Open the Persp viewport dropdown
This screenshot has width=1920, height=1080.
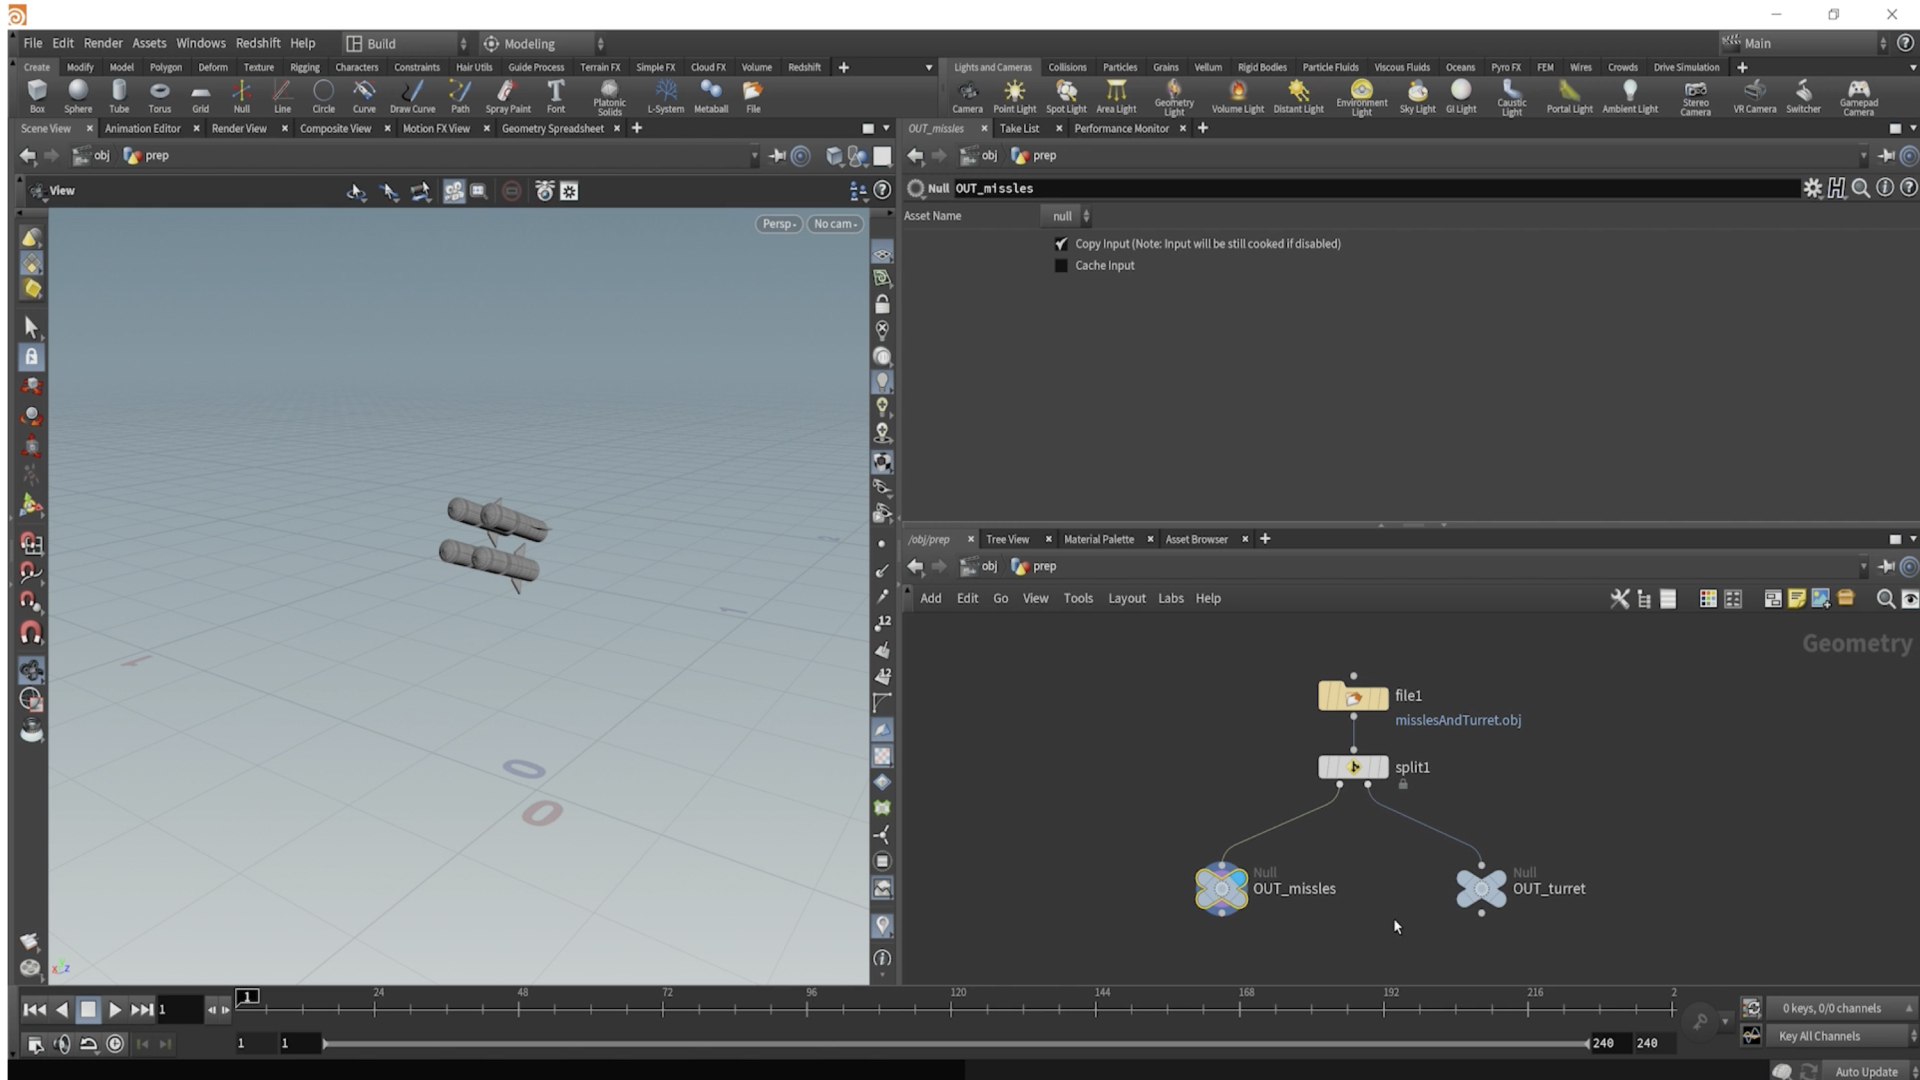(779, 224)
